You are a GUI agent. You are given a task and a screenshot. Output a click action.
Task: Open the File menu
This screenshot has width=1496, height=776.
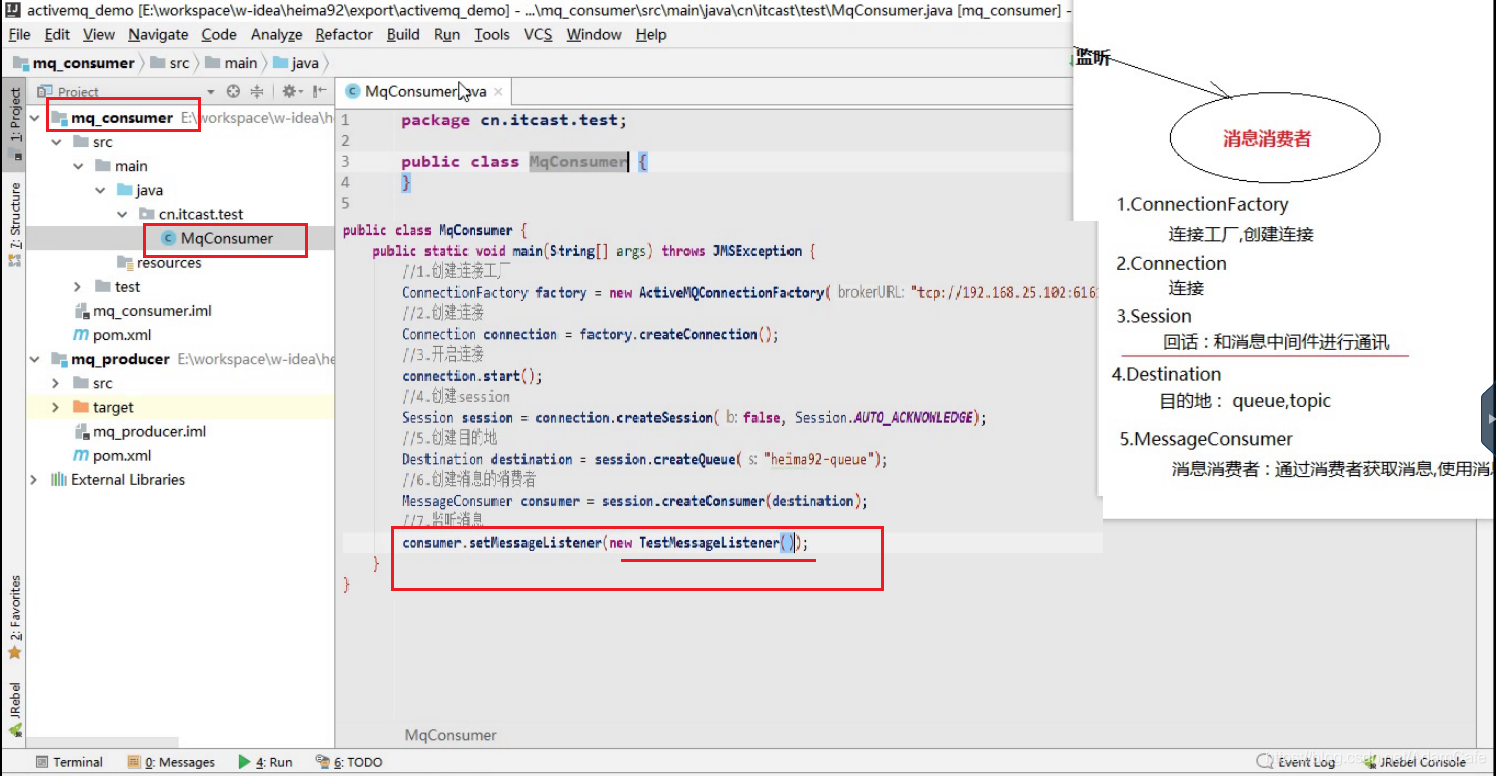[x=19, y=34]
